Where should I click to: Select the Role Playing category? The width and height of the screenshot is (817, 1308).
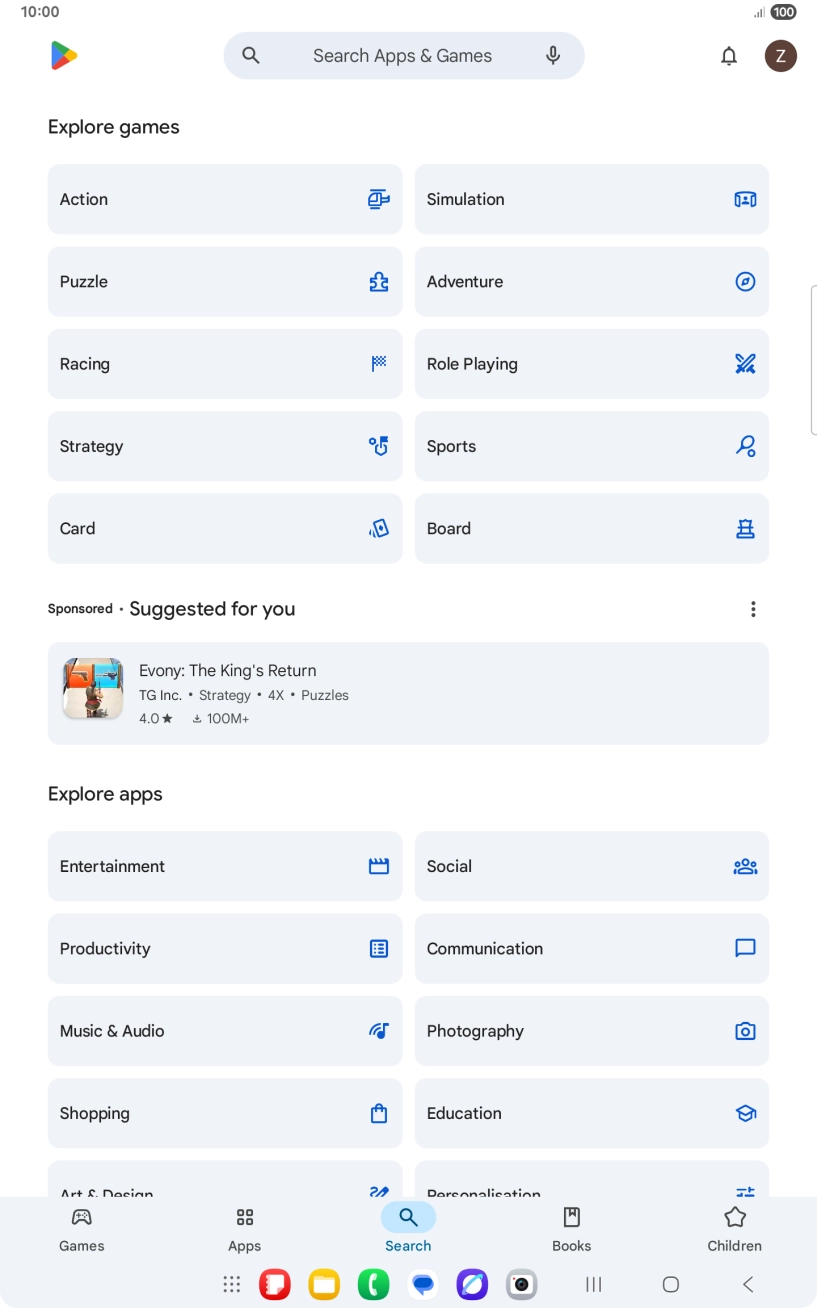coord(591,364)
